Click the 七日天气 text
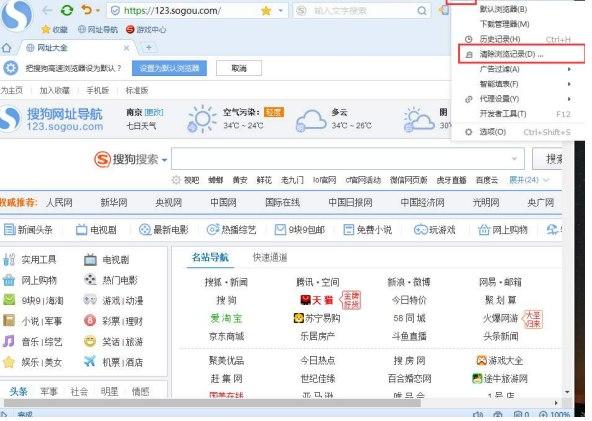This screenshot has width=592, height=421. [x=141, y=126]
